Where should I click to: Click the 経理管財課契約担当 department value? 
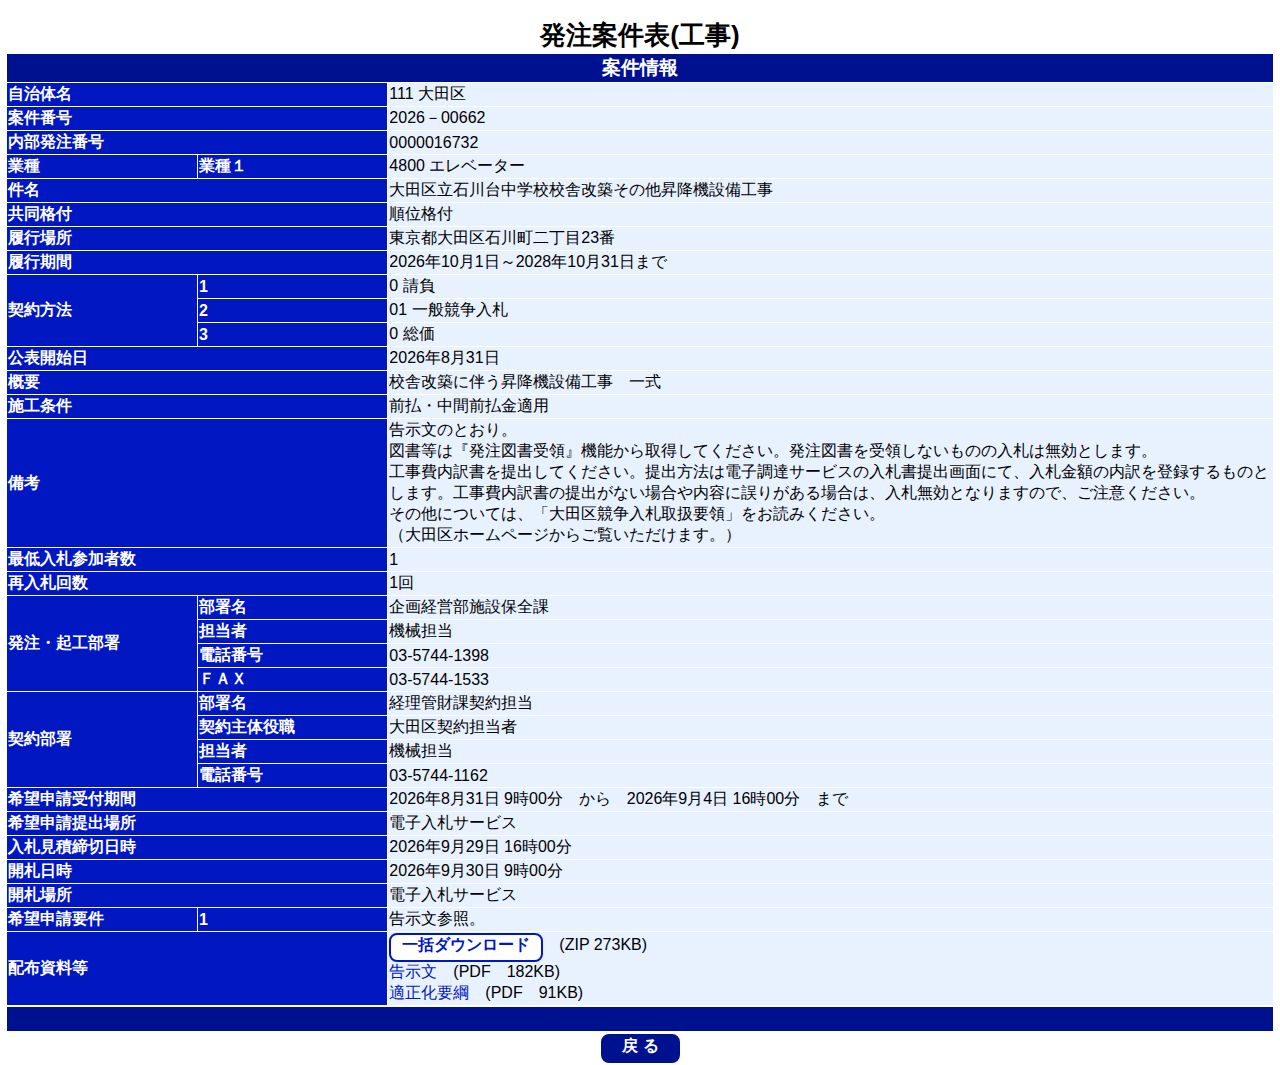point(461,703)
